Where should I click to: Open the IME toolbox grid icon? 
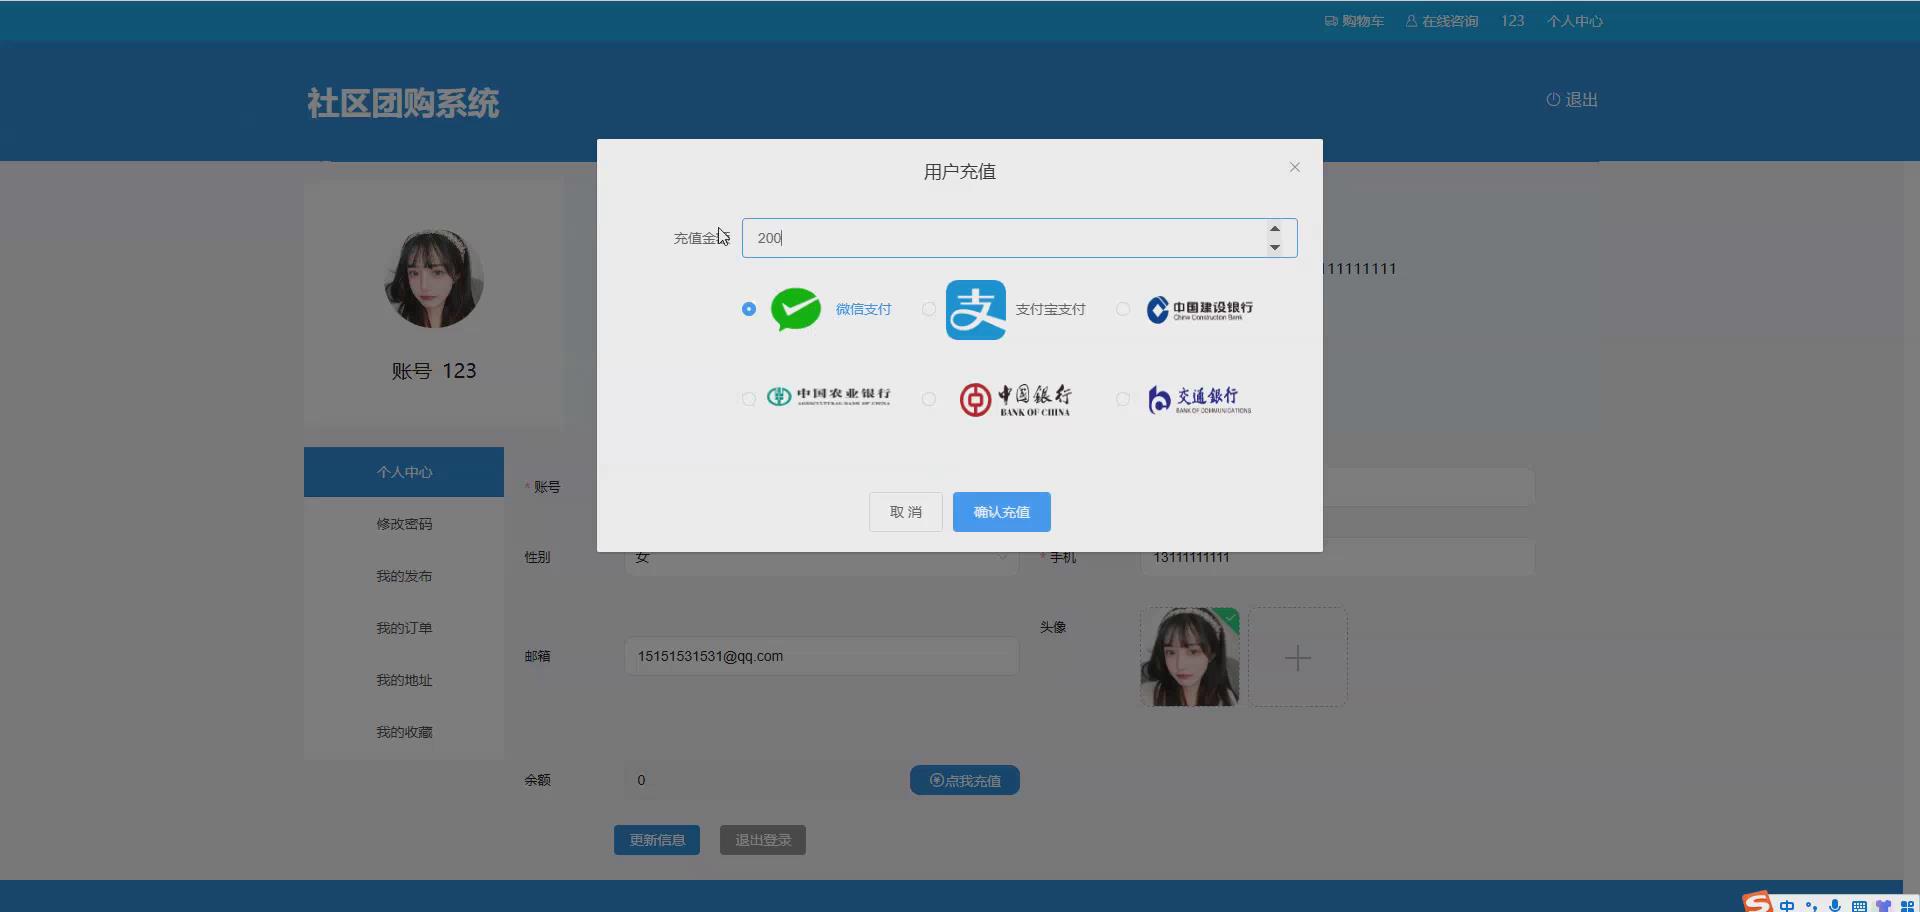coord(1907,905)
